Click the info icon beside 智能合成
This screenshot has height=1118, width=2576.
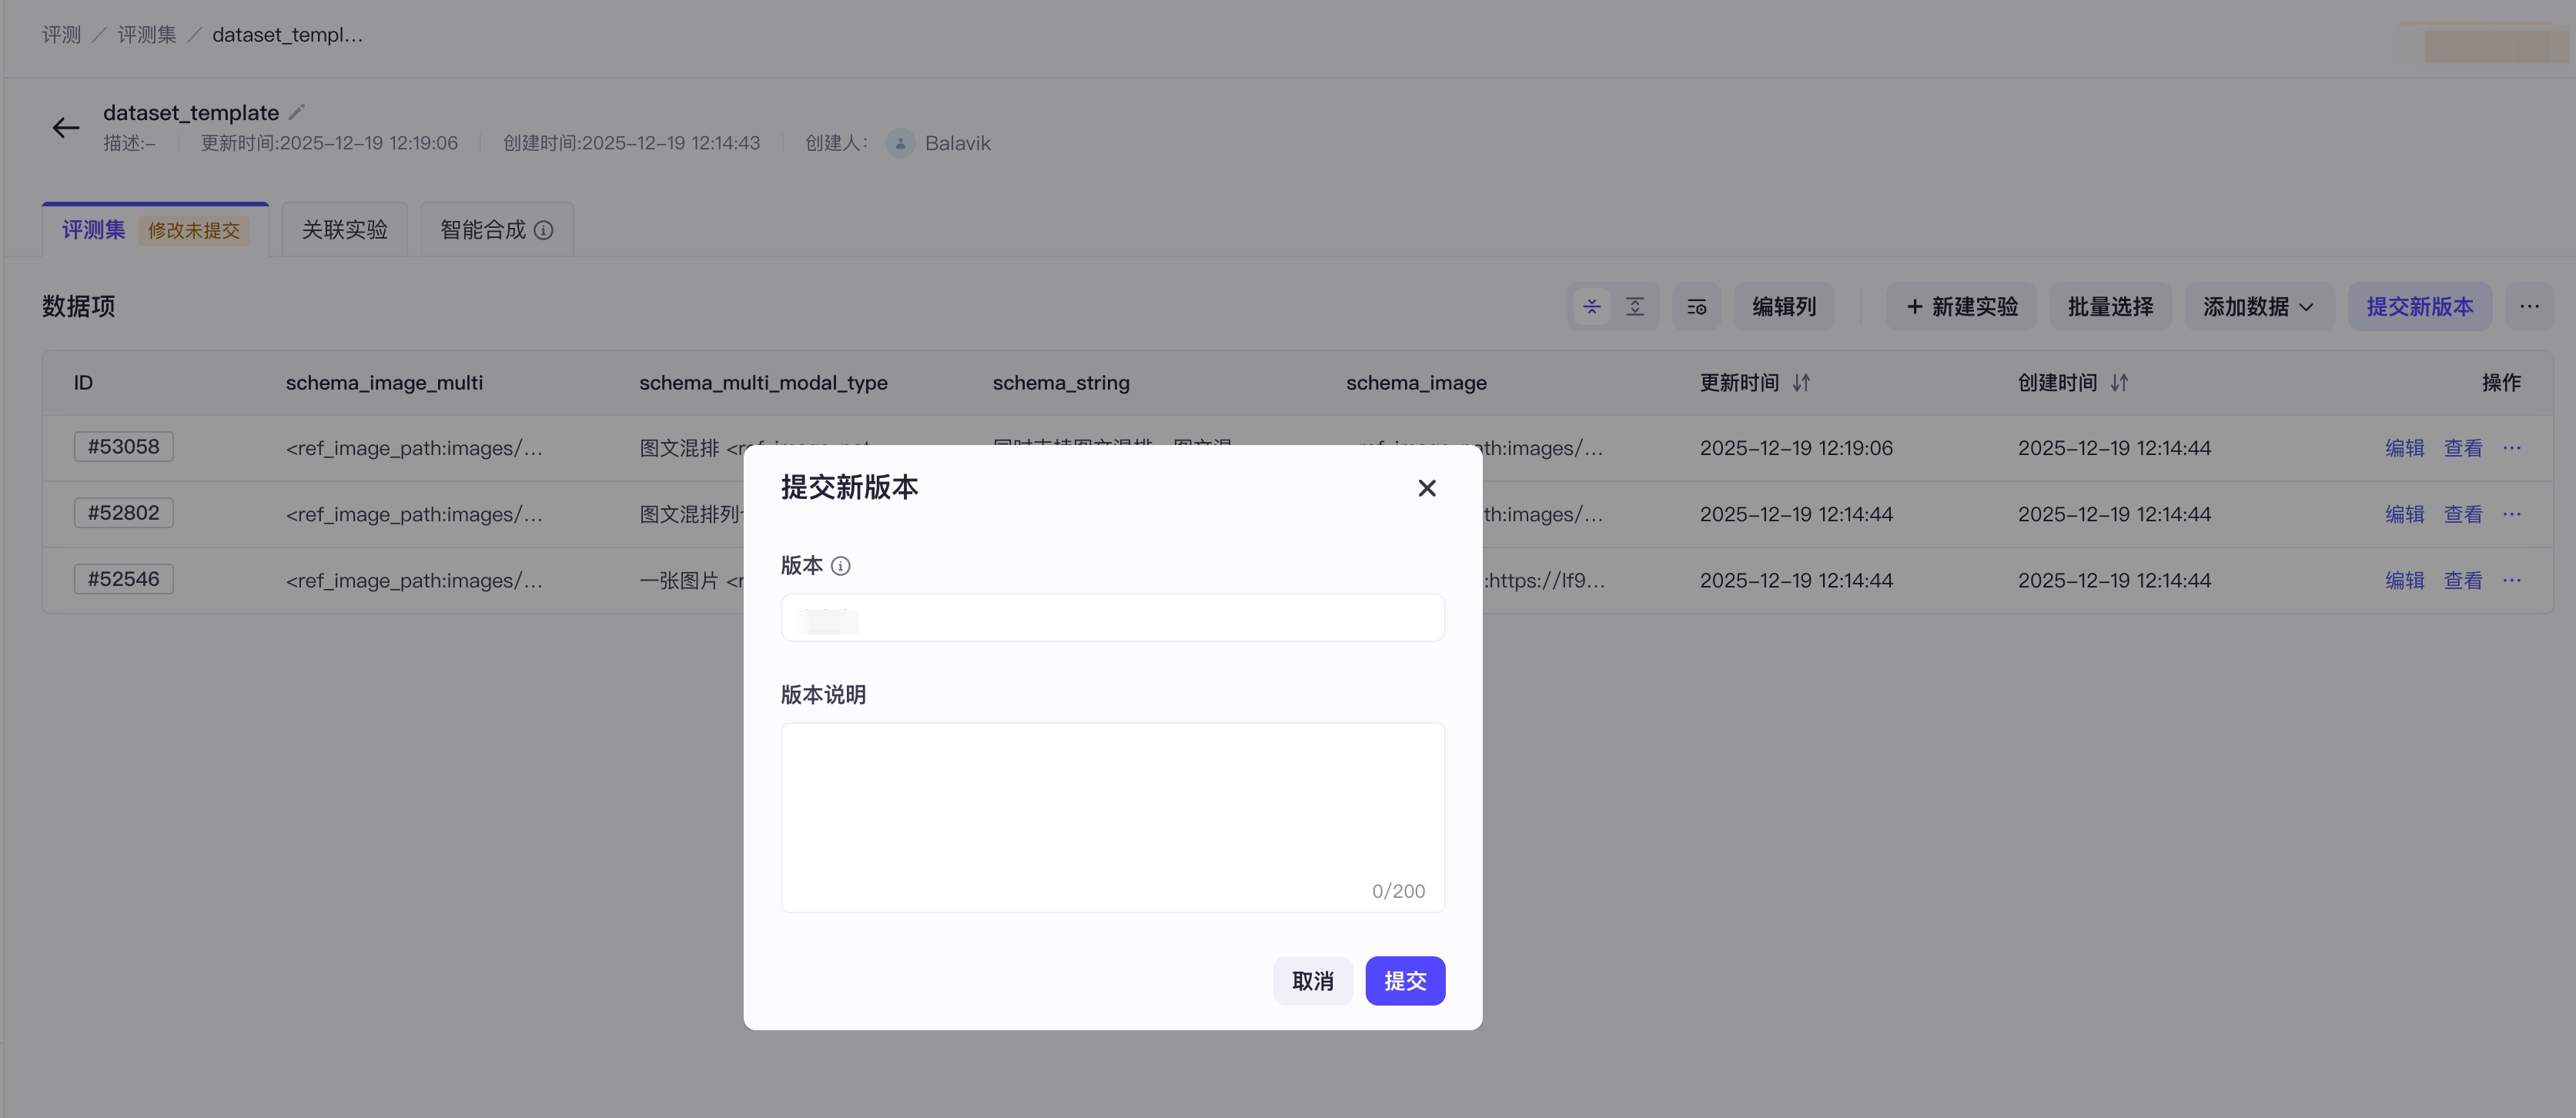pyautogui.click(x=543, y=230)
